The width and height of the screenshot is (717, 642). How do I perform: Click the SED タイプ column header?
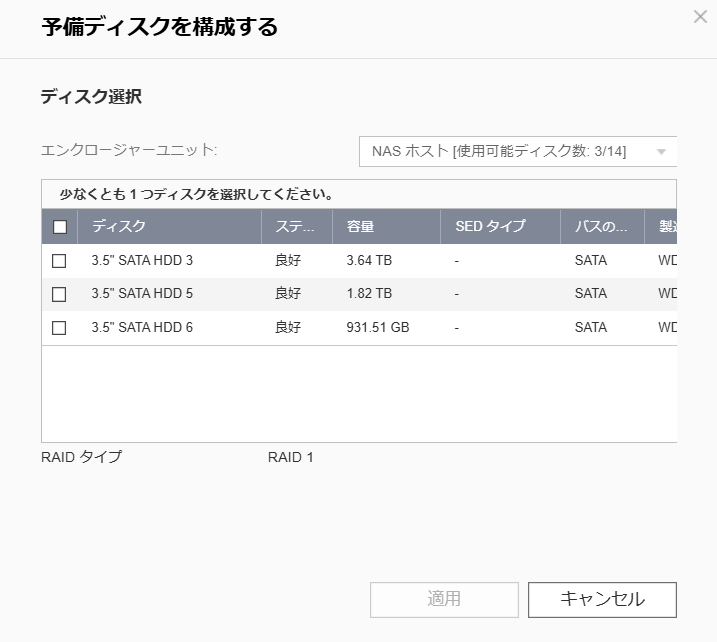[490, 227]
